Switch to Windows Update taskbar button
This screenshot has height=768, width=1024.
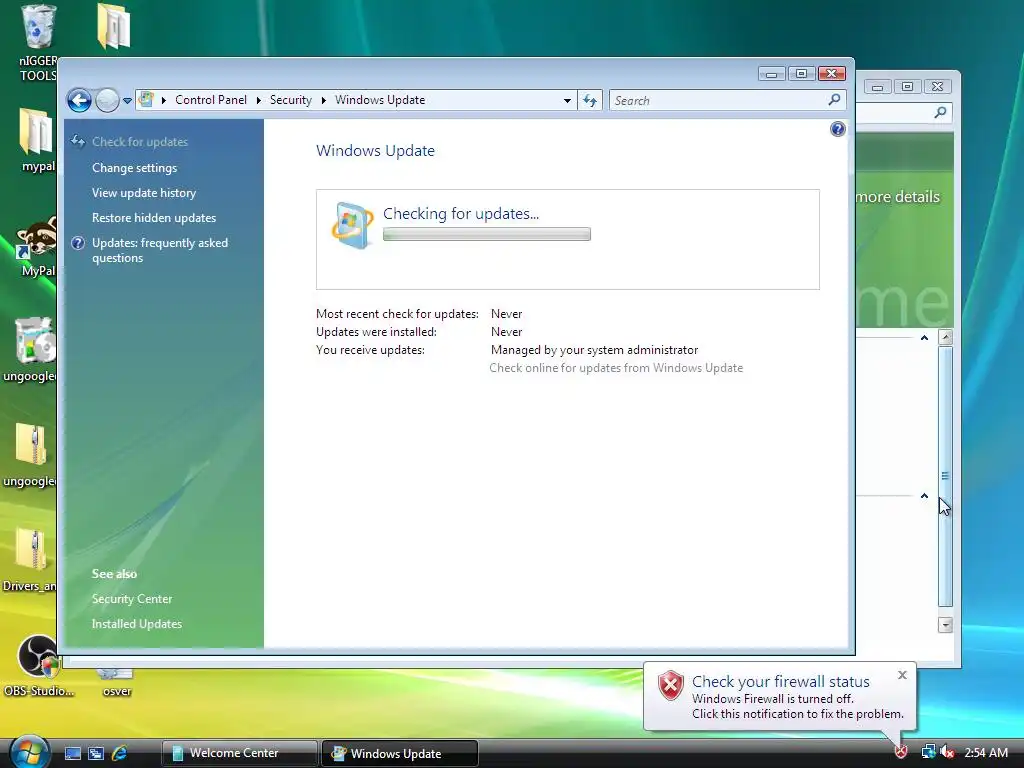(x=400, y=753)
